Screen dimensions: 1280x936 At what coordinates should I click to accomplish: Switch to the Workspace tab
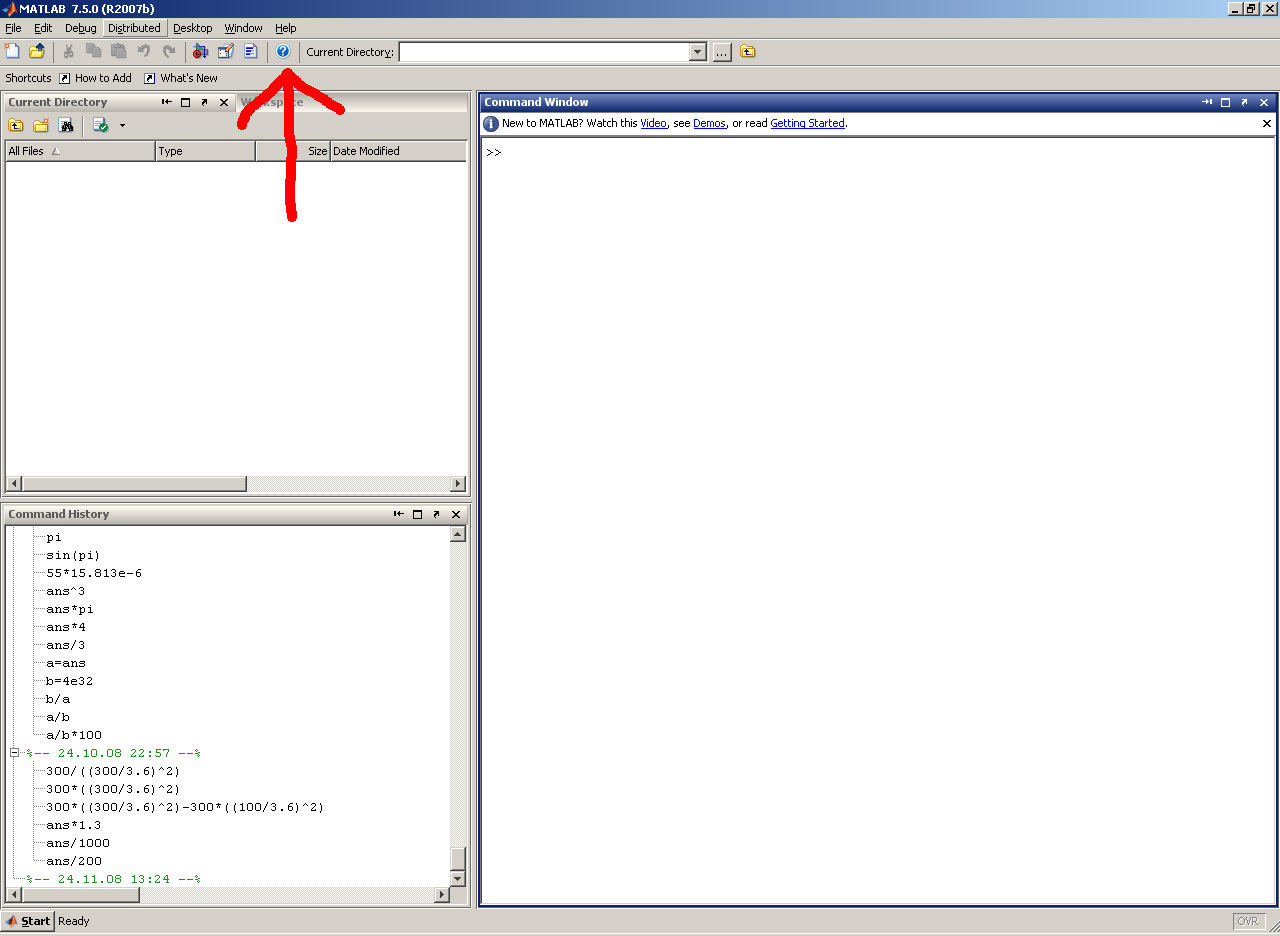272,102
